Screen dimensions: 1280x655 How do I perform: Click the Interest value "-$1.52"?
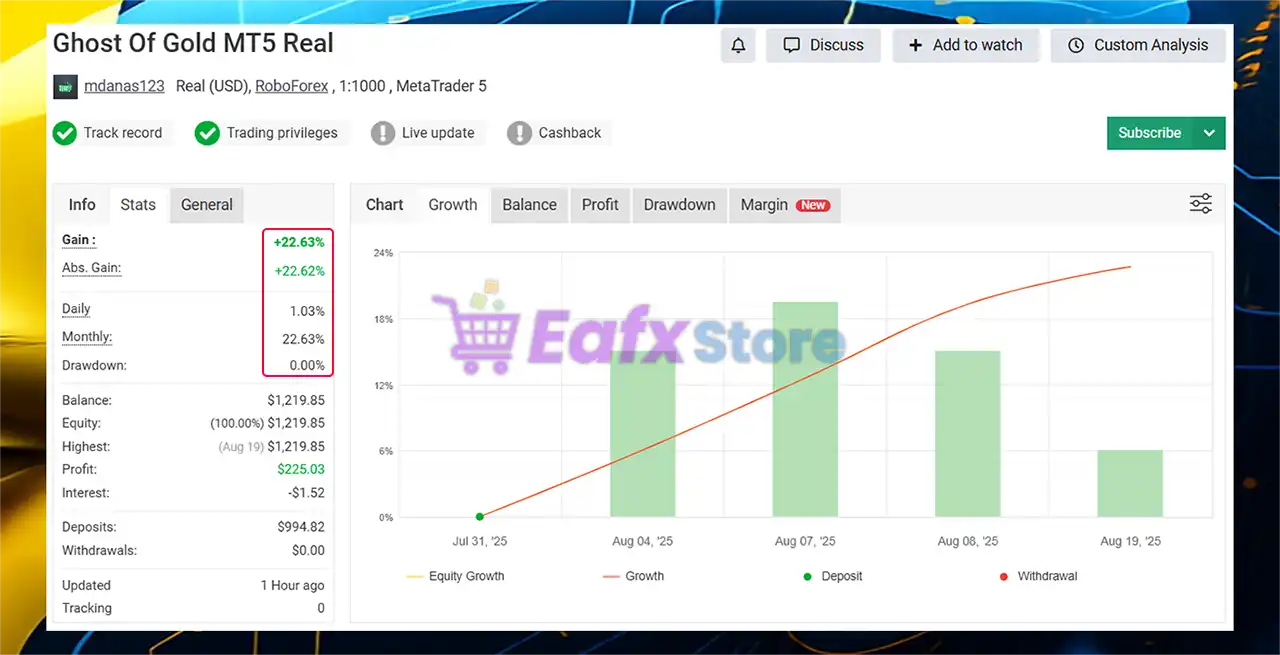click(305, 493)
